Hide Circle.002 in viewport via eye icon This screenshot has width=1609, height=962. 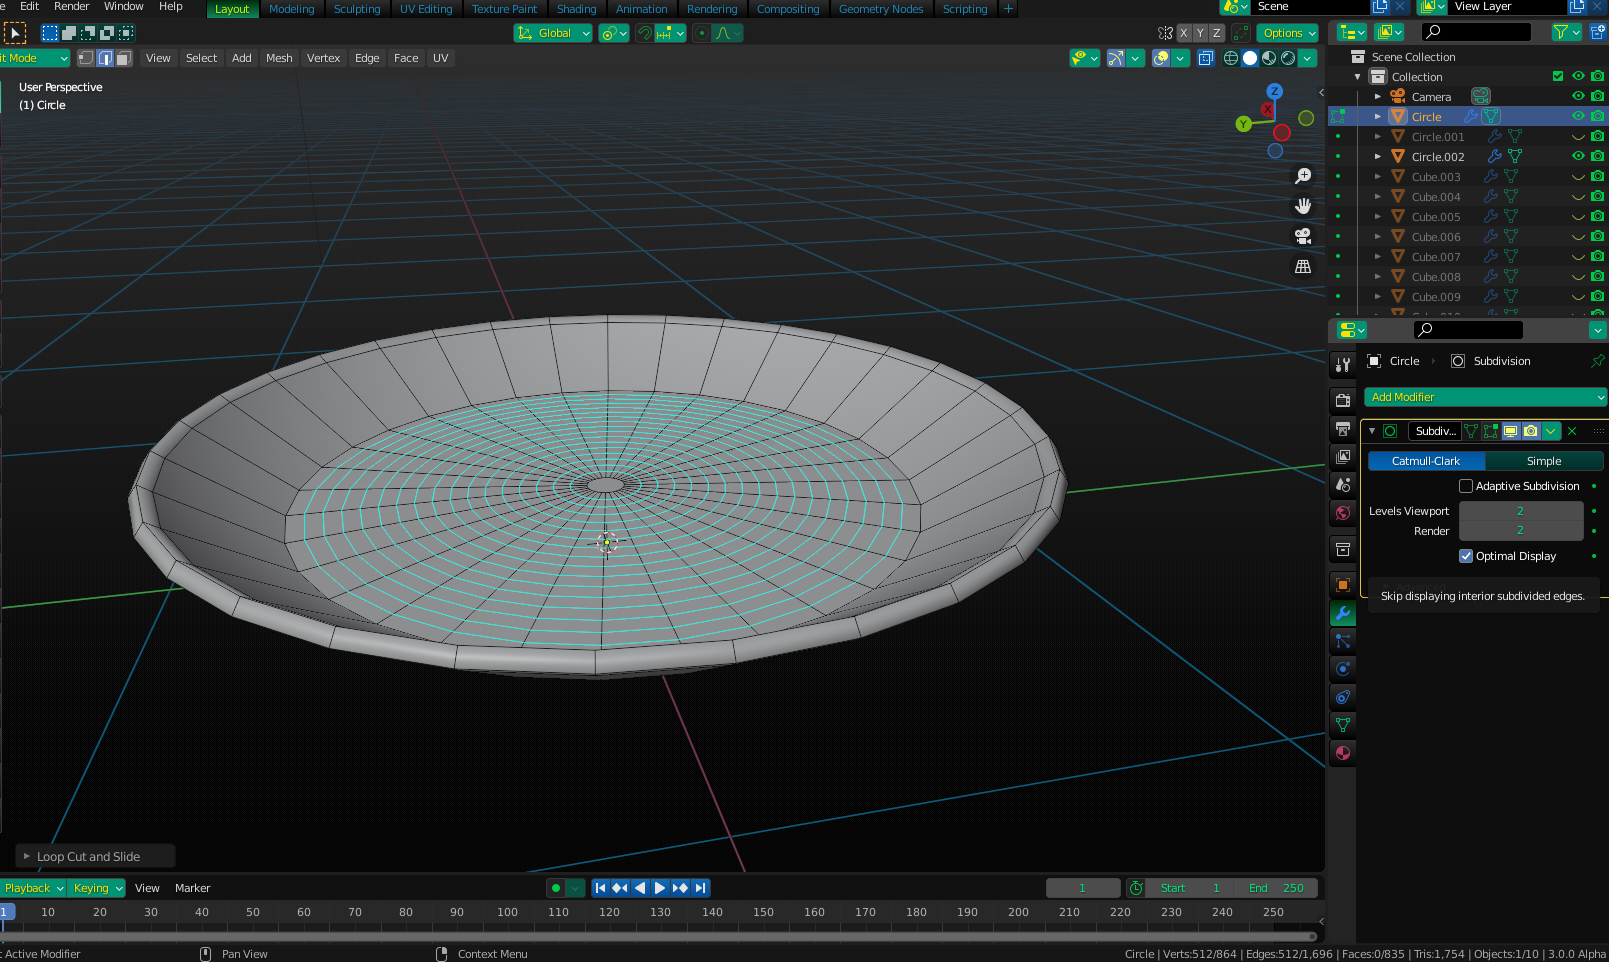coord(1578,156)
